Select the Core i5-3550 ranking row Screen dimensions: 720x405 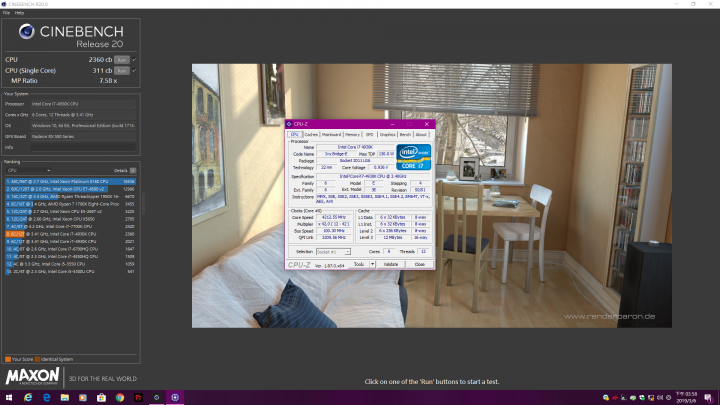pos(70,264)
